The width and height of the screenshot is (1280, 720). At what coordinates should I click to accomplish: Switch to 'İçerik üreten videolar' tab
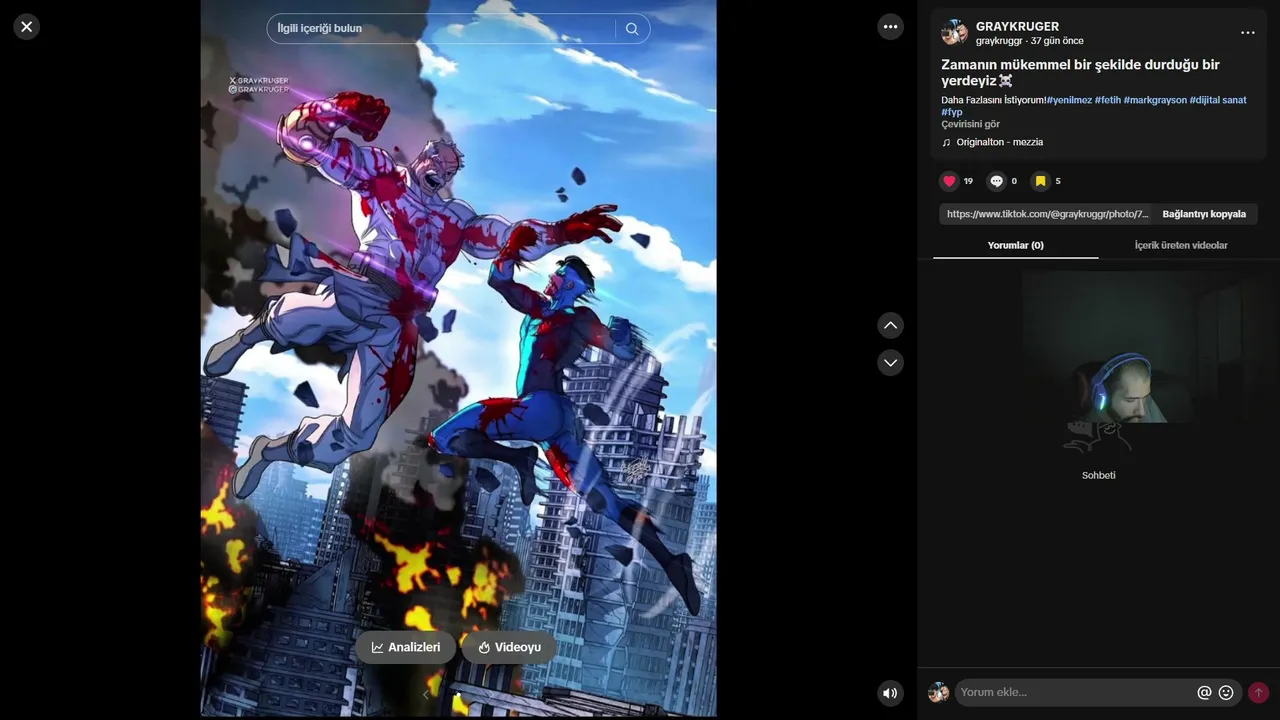[x=1181, y=245]
